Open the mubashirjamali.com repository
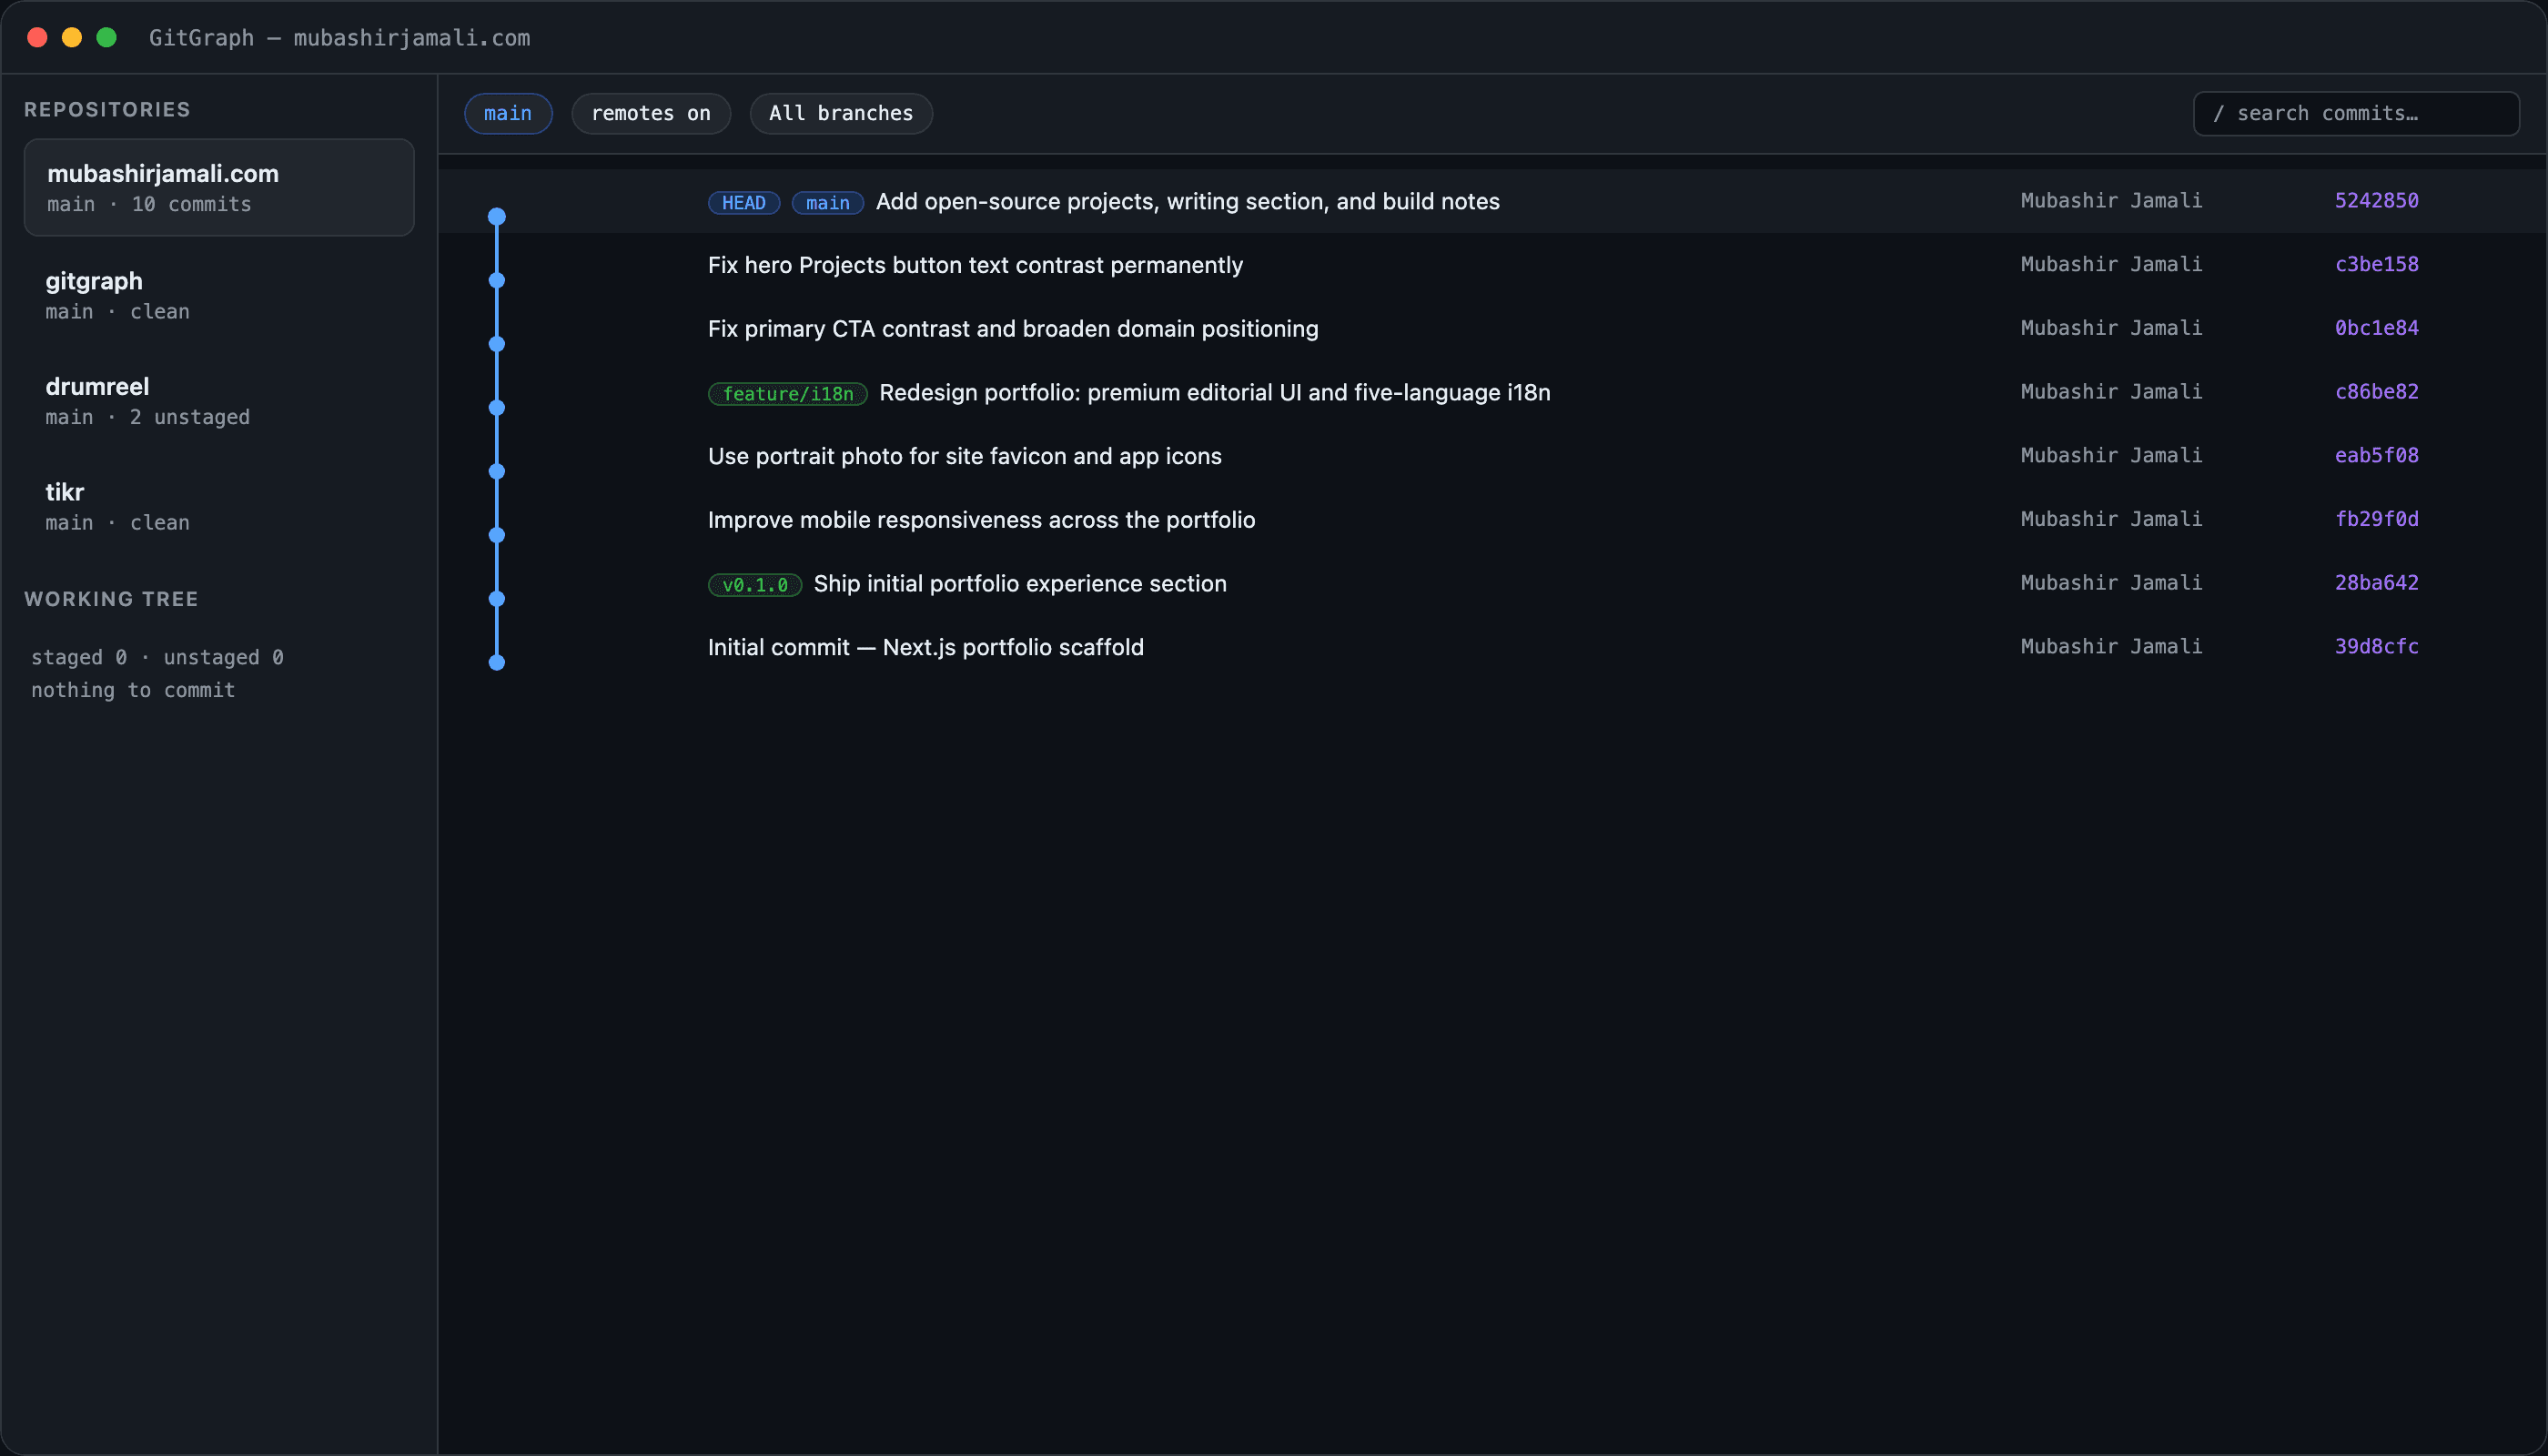This screenshot has width=2548, height=1456. pos(219,187)
